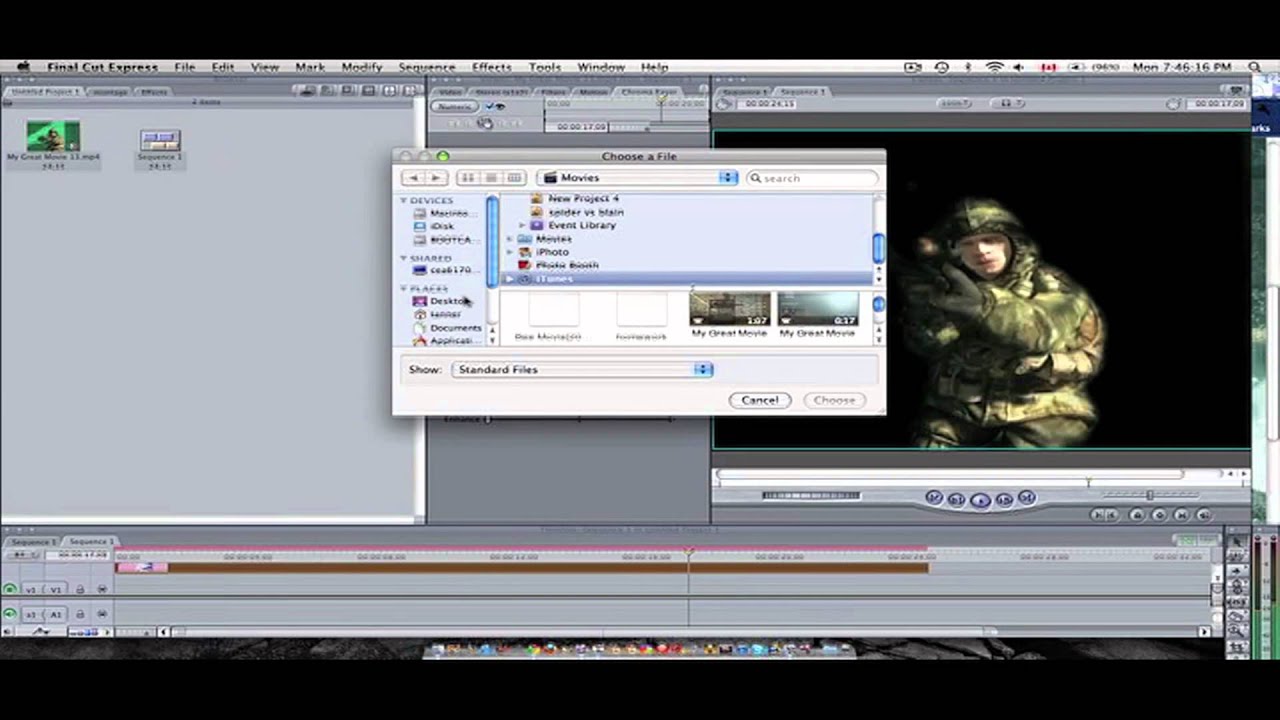Go back with dialog back arrow
1280x720 pixels.
(413, 178)
